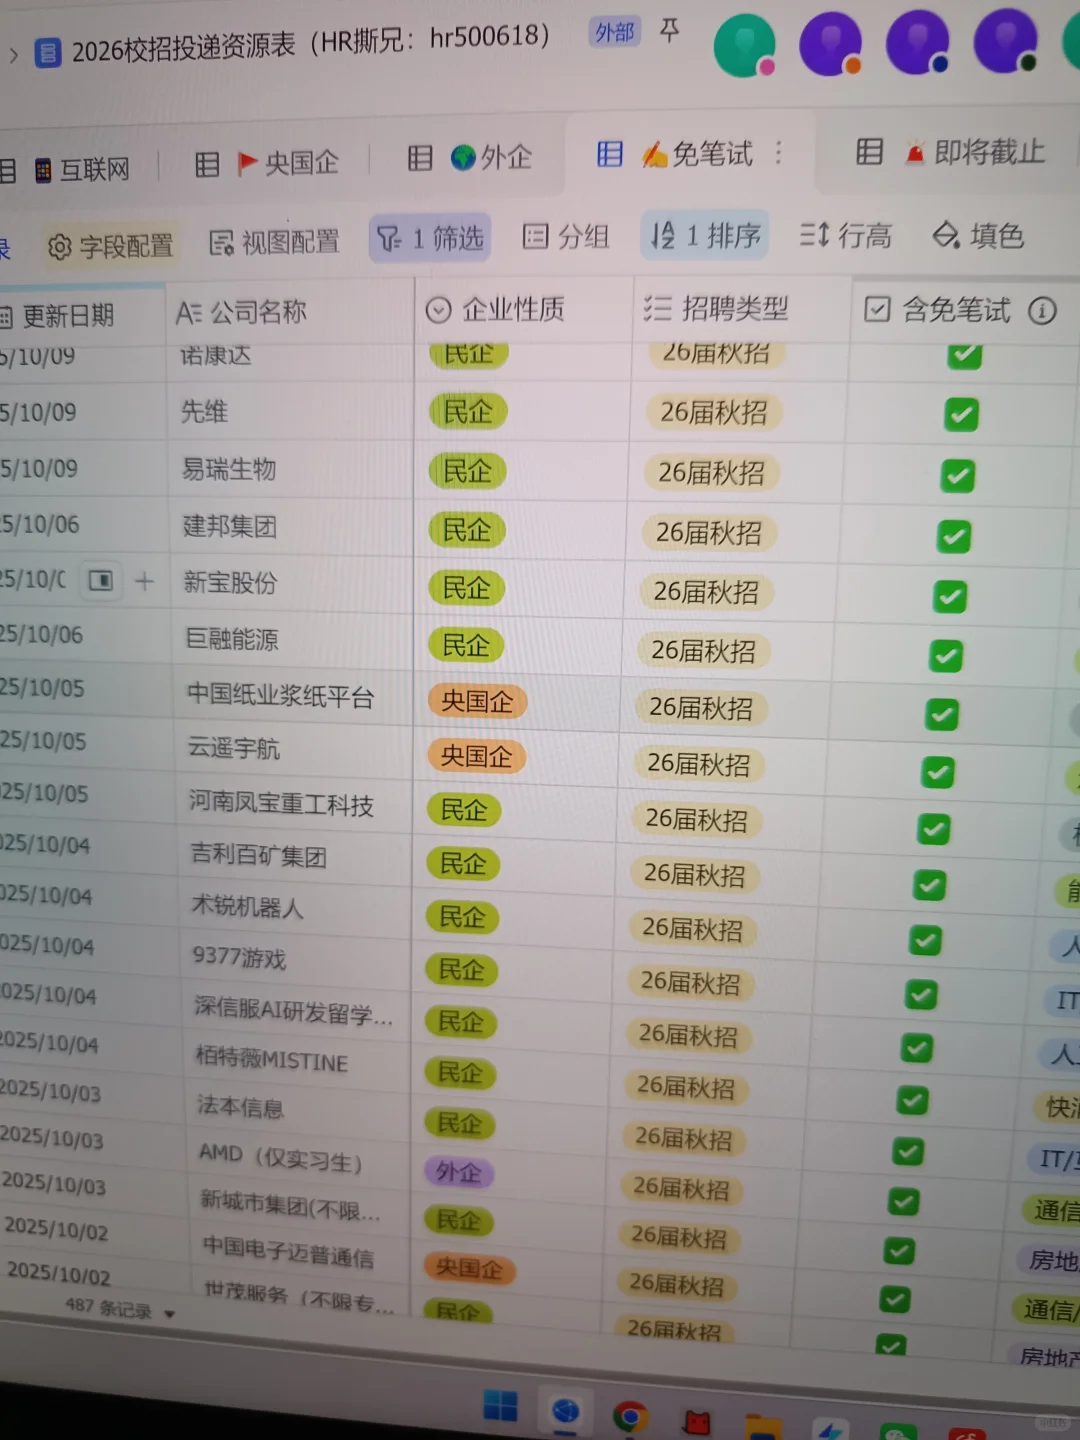Screen dimensions: 1080x1440
Task: Toggle the 含免笔试 checkbox for 建邦集团
Action: tap(954, 537)
